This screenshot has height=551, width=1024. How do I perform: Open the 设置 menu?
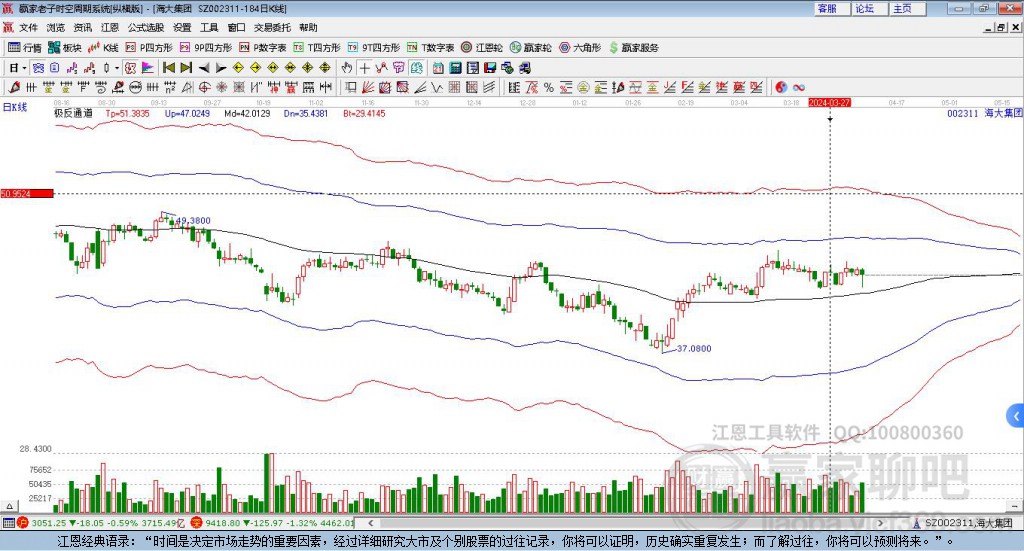(x=182, y=27)
